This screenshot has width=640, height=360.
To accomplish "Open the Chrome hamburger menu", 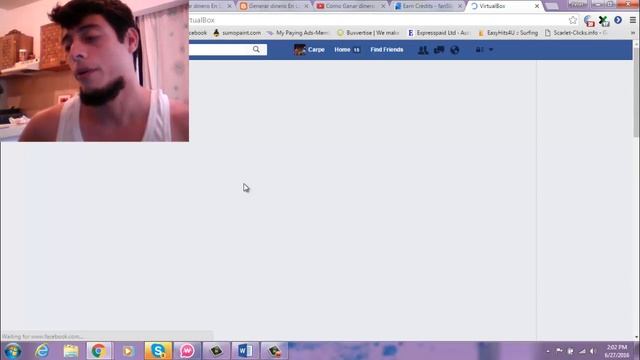I will coord(633,20).
